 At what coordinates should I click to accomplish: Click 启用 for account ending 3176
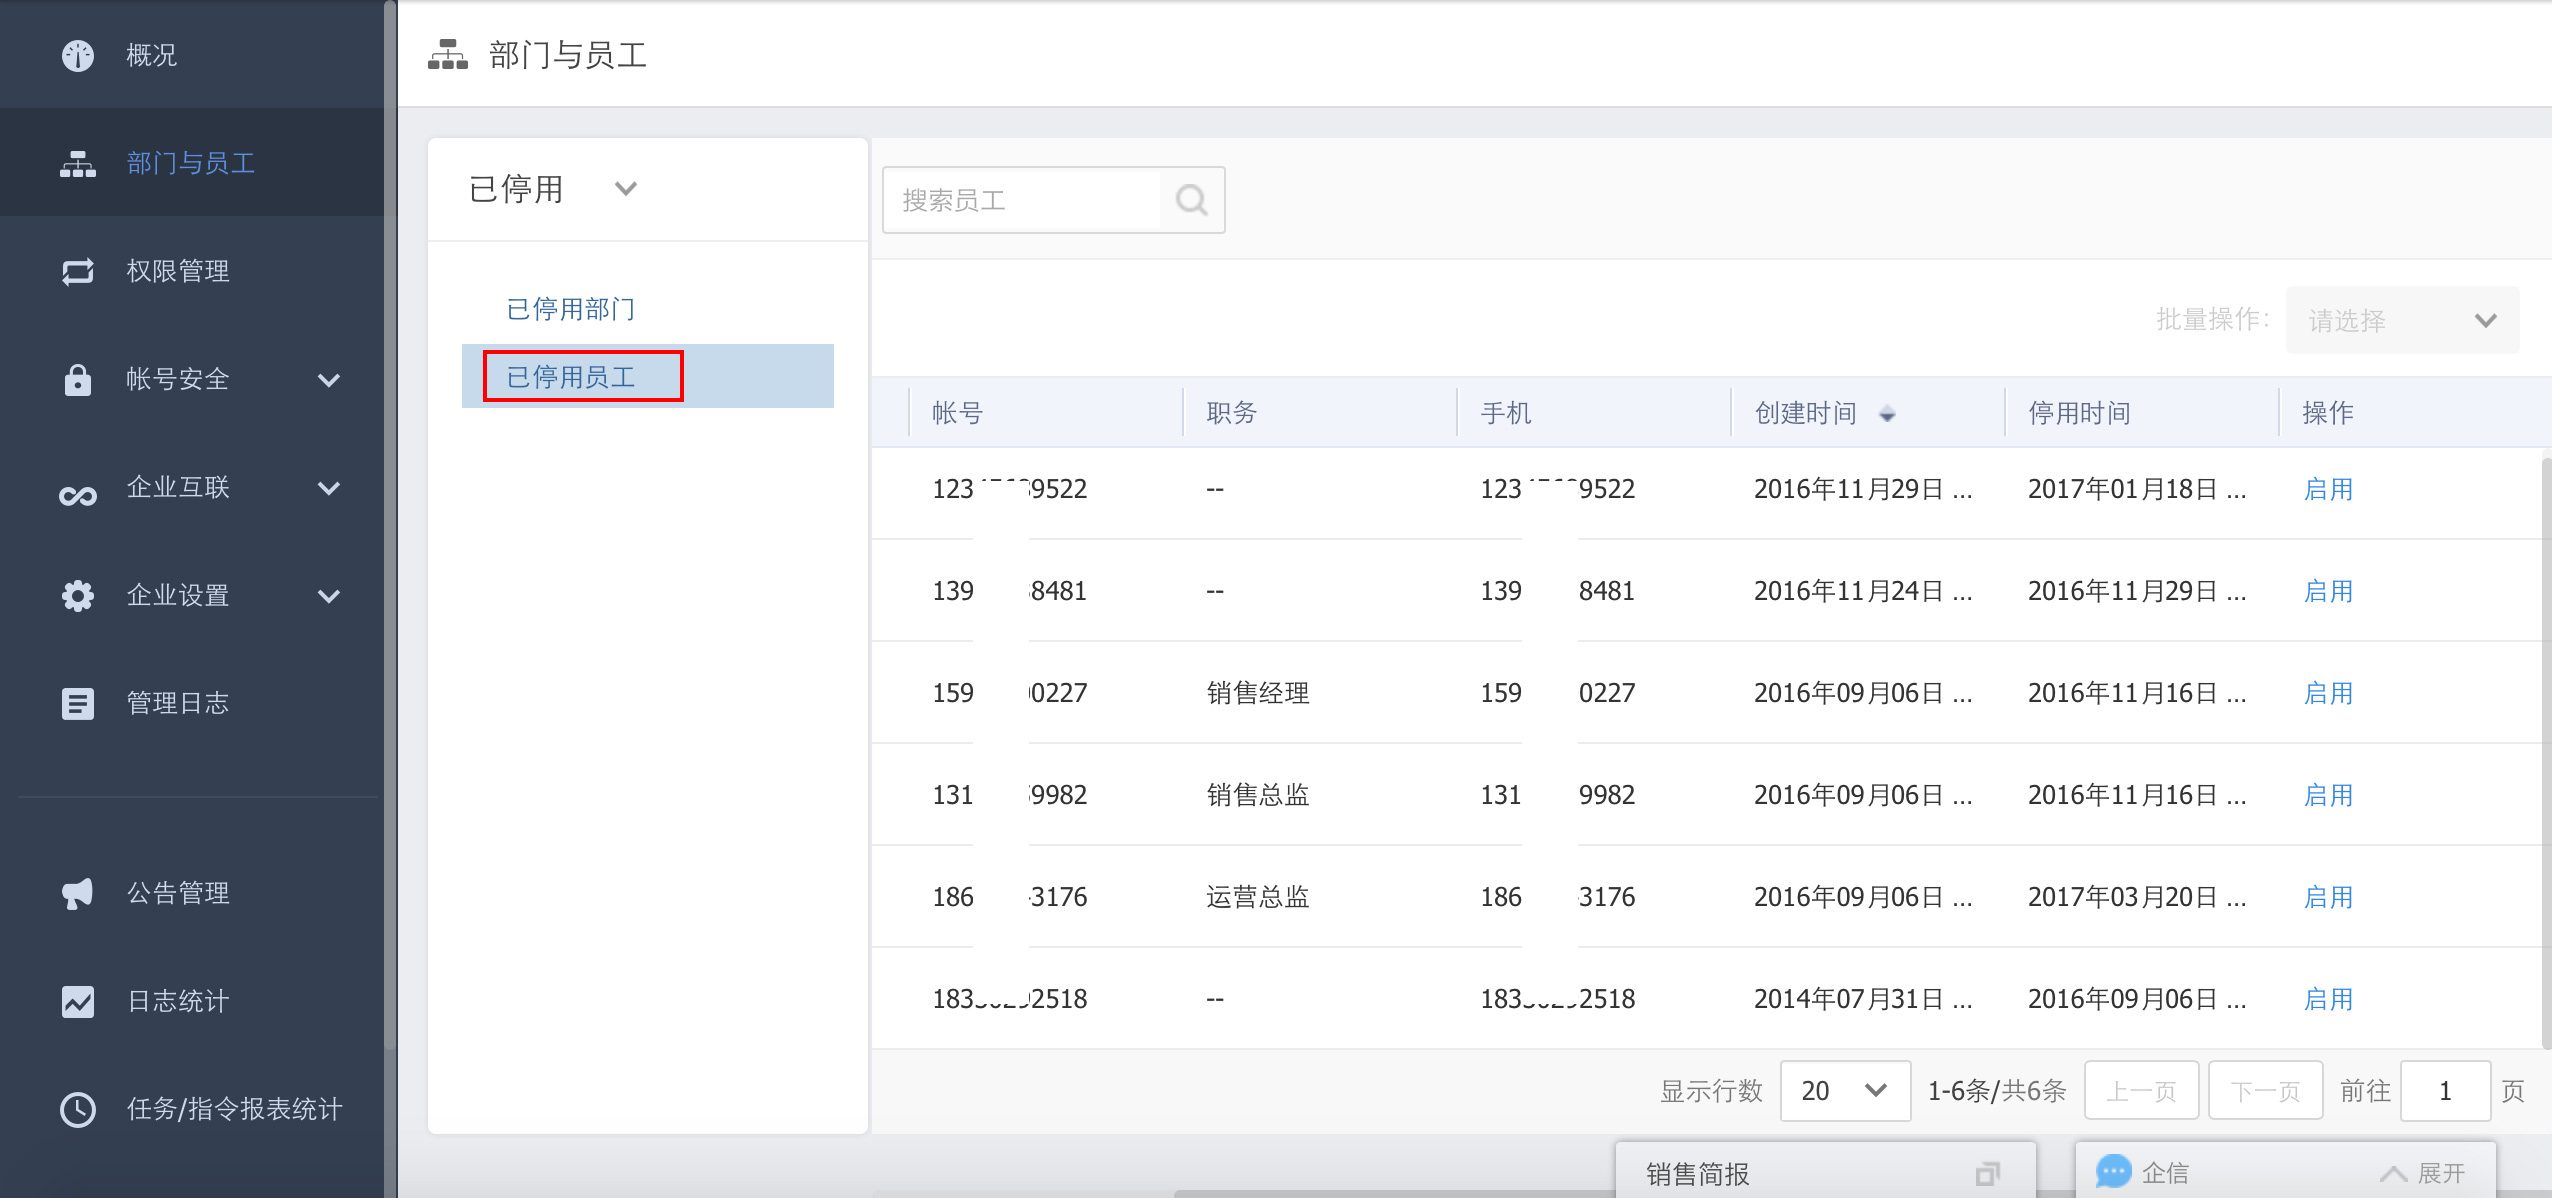[2328, 897]
